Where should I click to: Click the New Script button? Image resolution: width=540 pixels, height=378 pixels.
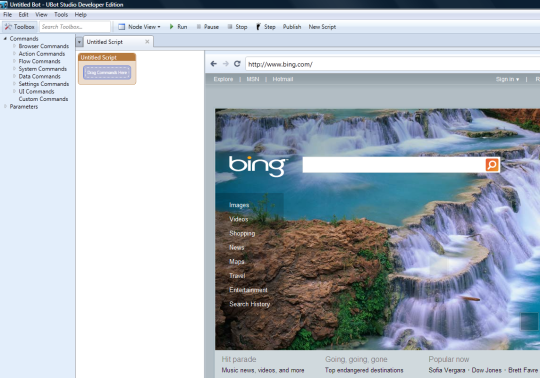[x=322, y=27]
